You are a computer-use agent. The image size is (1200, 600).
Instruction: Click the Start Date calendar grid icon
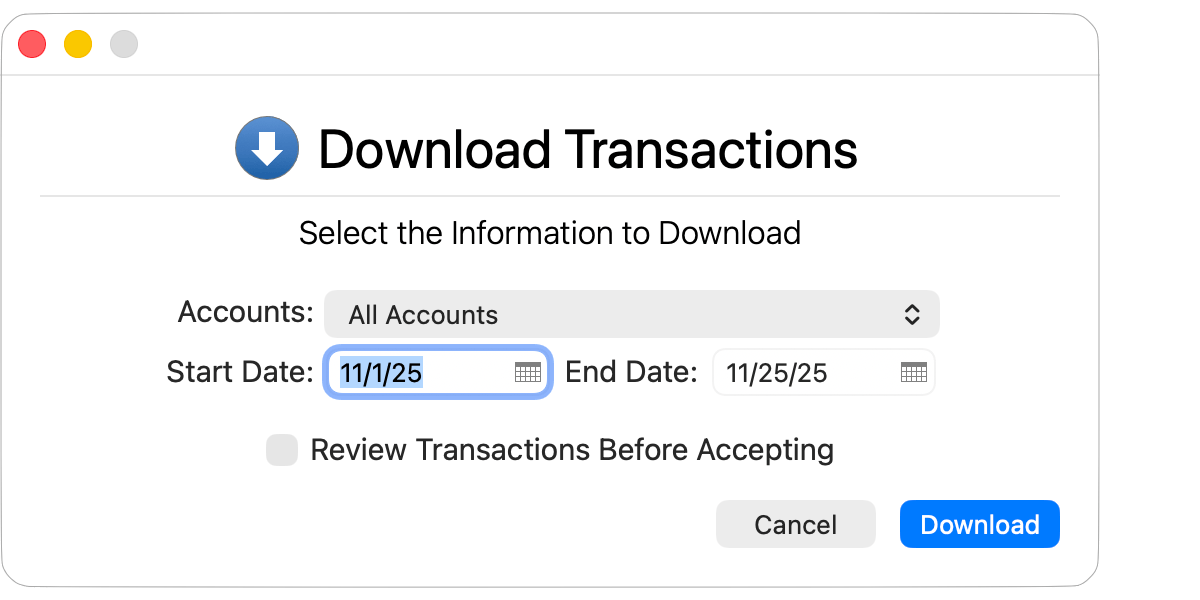point(528,372)
